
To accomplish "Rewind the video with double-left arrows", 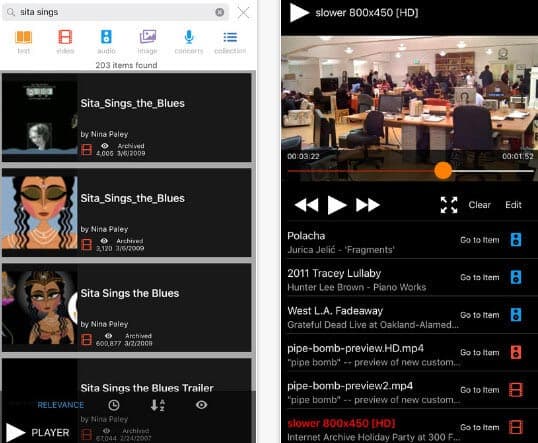I will click(x=306, y=205).
